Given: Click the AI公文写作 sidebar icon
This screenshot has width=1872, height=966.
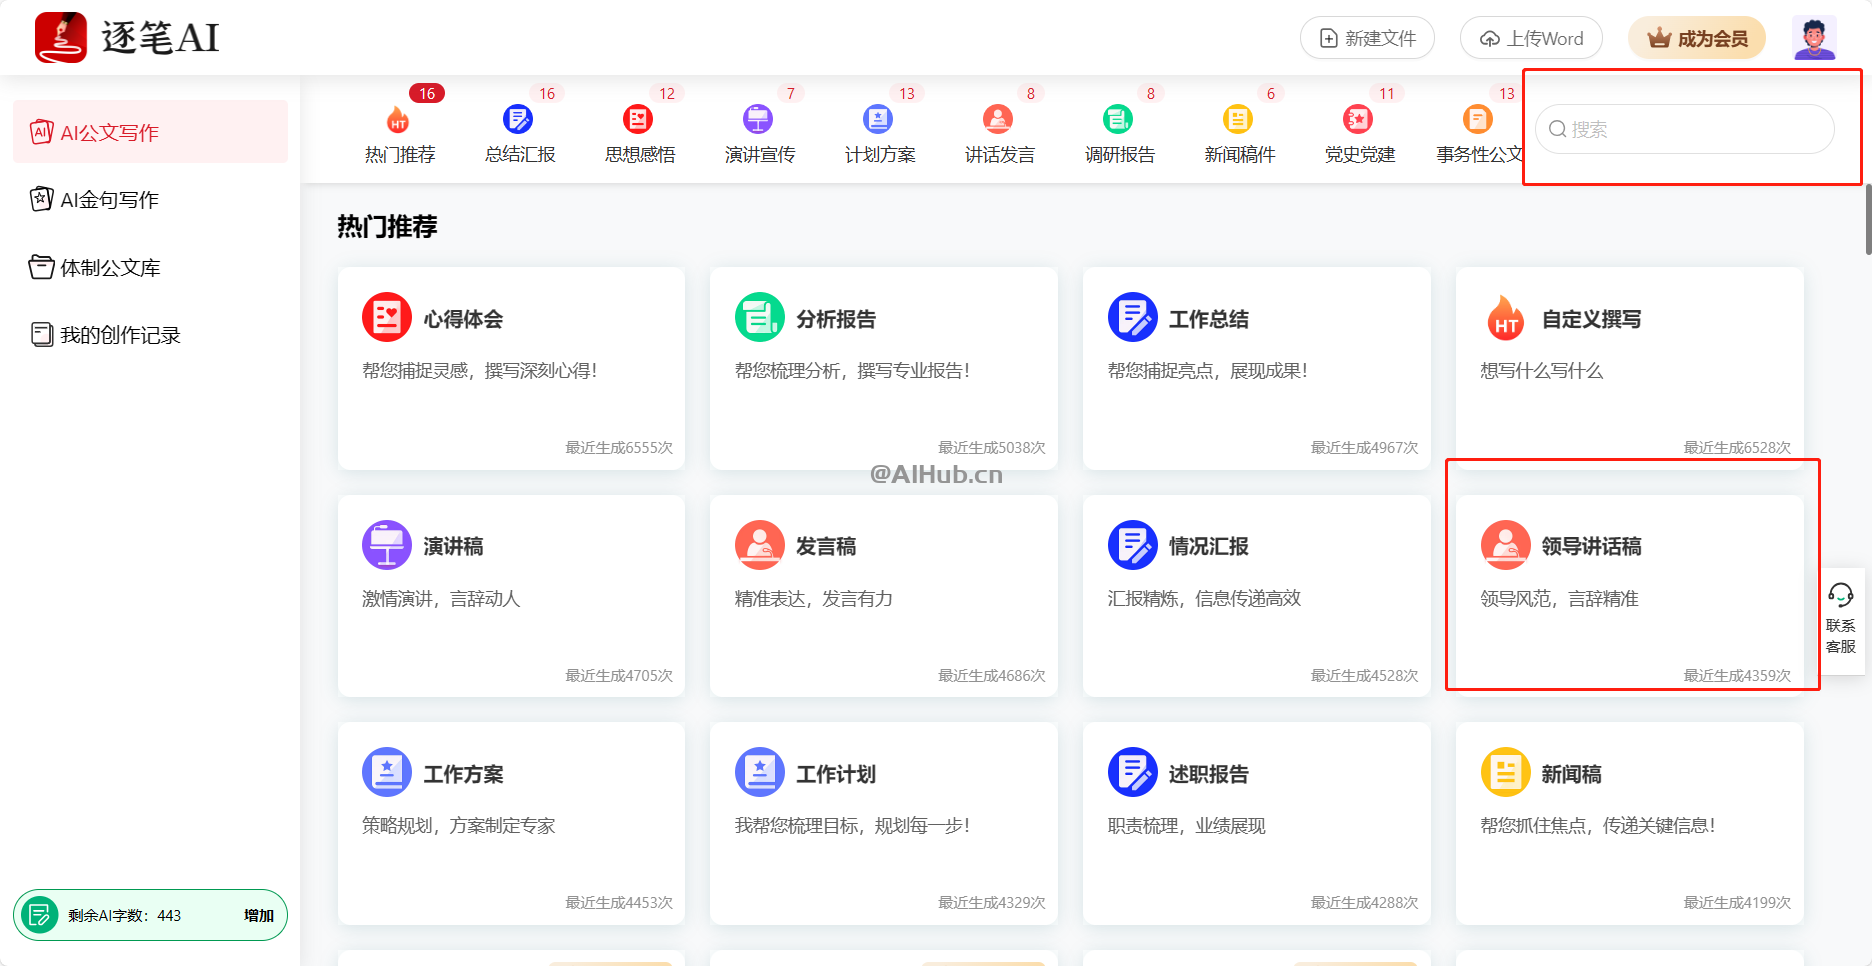Looking at the screenshot, I should [x=41, y=132].
